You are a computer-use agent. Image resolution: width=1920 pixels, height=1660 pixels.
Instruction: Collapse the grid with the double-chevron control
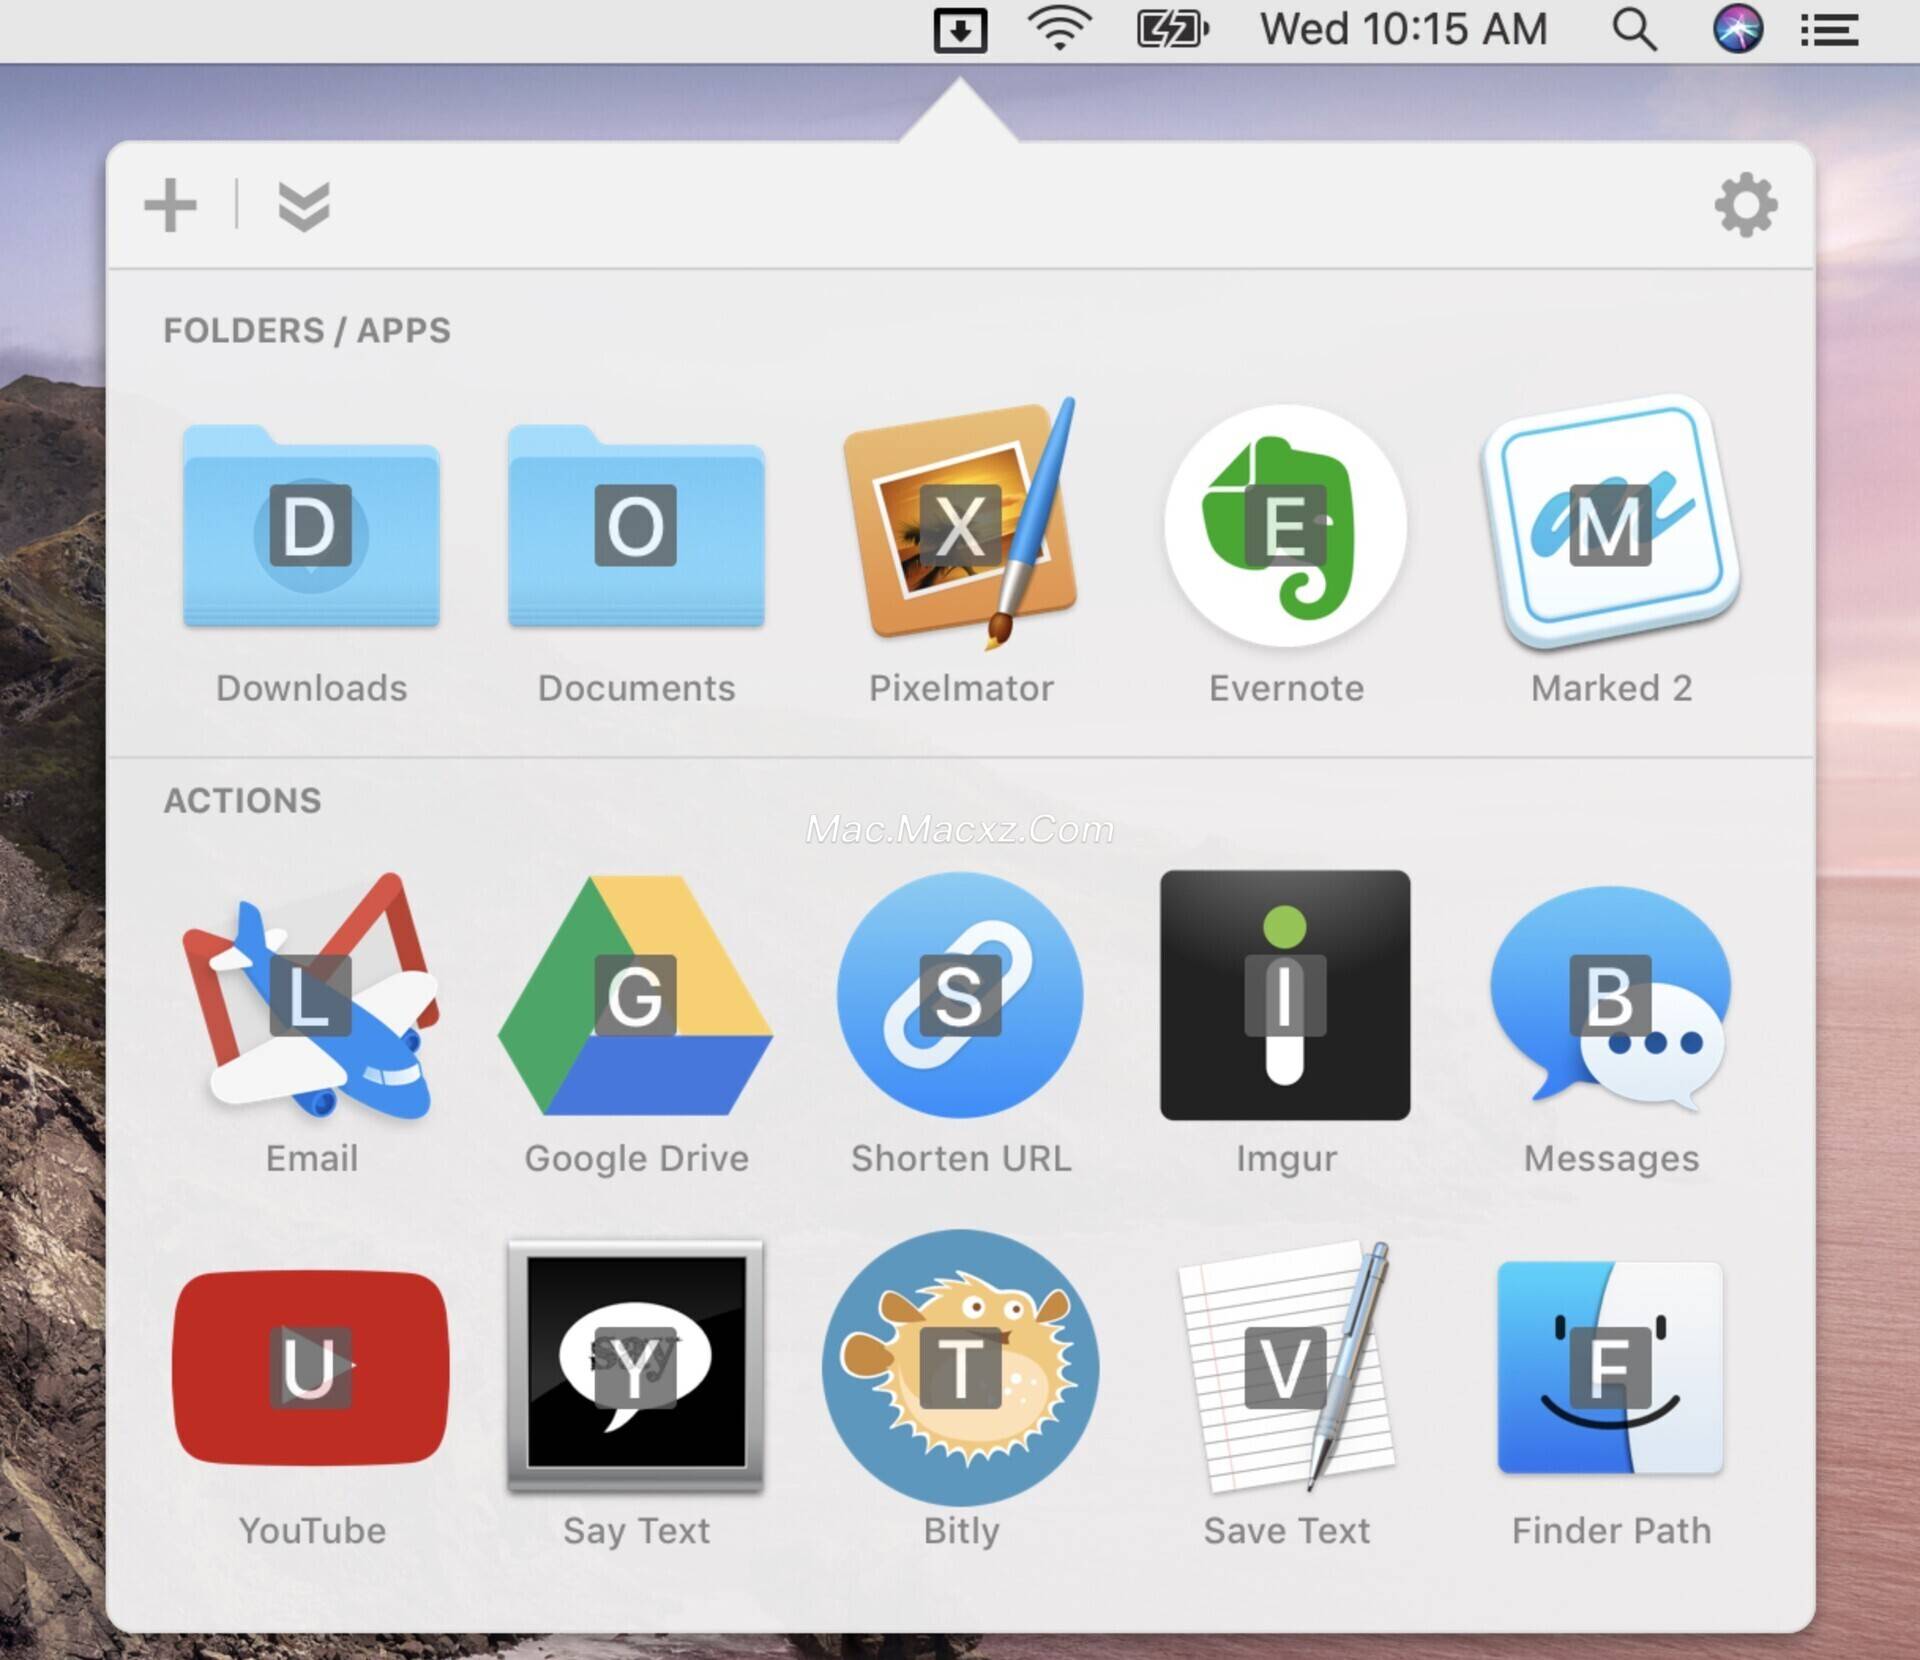tap(307, 205)
